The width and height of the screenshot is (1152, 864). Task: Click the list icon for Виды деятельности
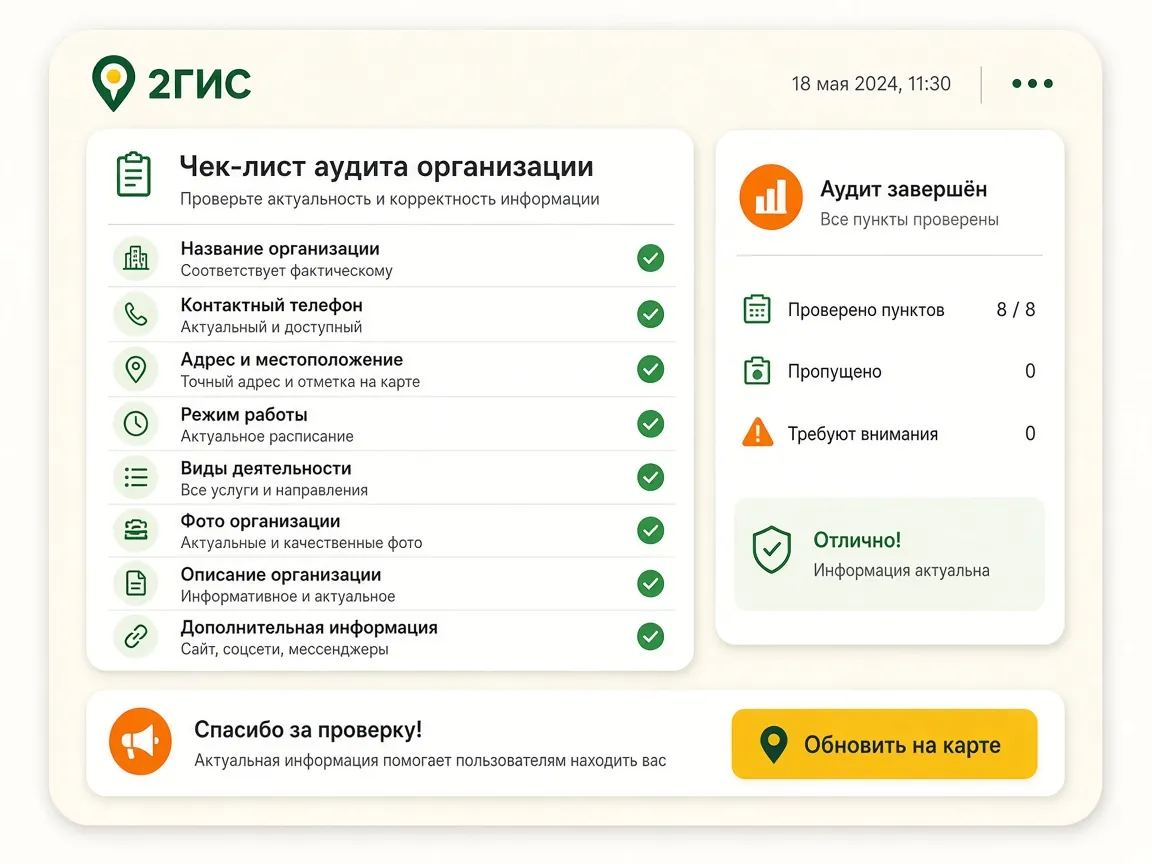tap(136, 478)
